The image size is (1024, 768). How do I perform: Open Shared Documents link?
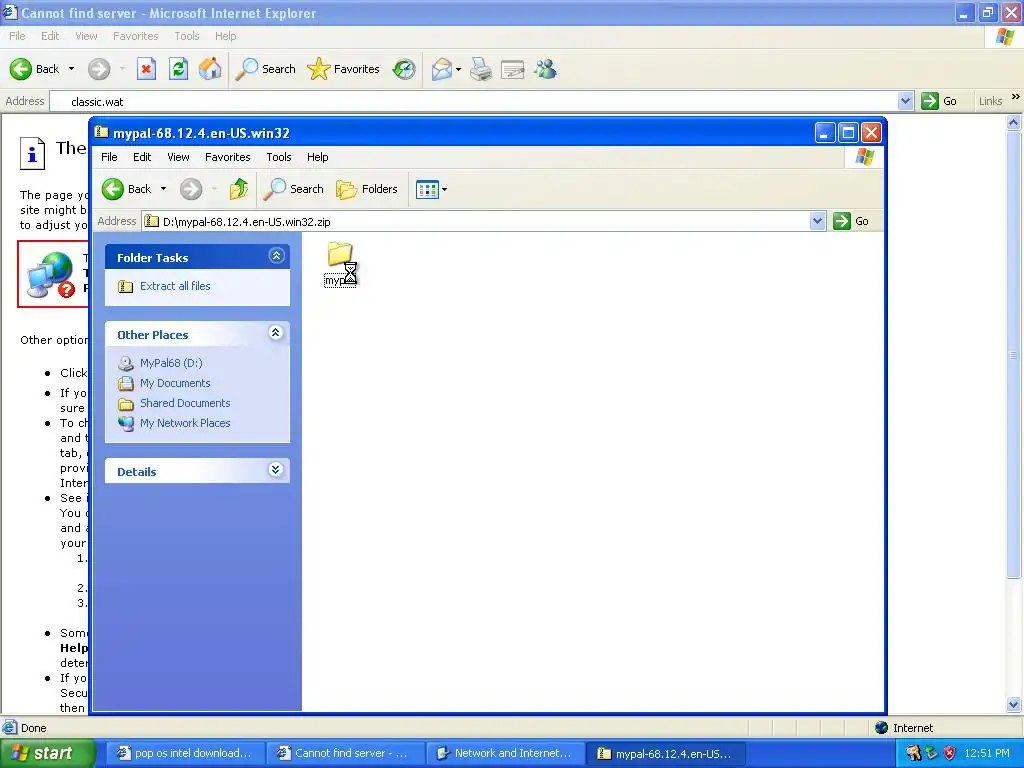[x=185, y=403]
